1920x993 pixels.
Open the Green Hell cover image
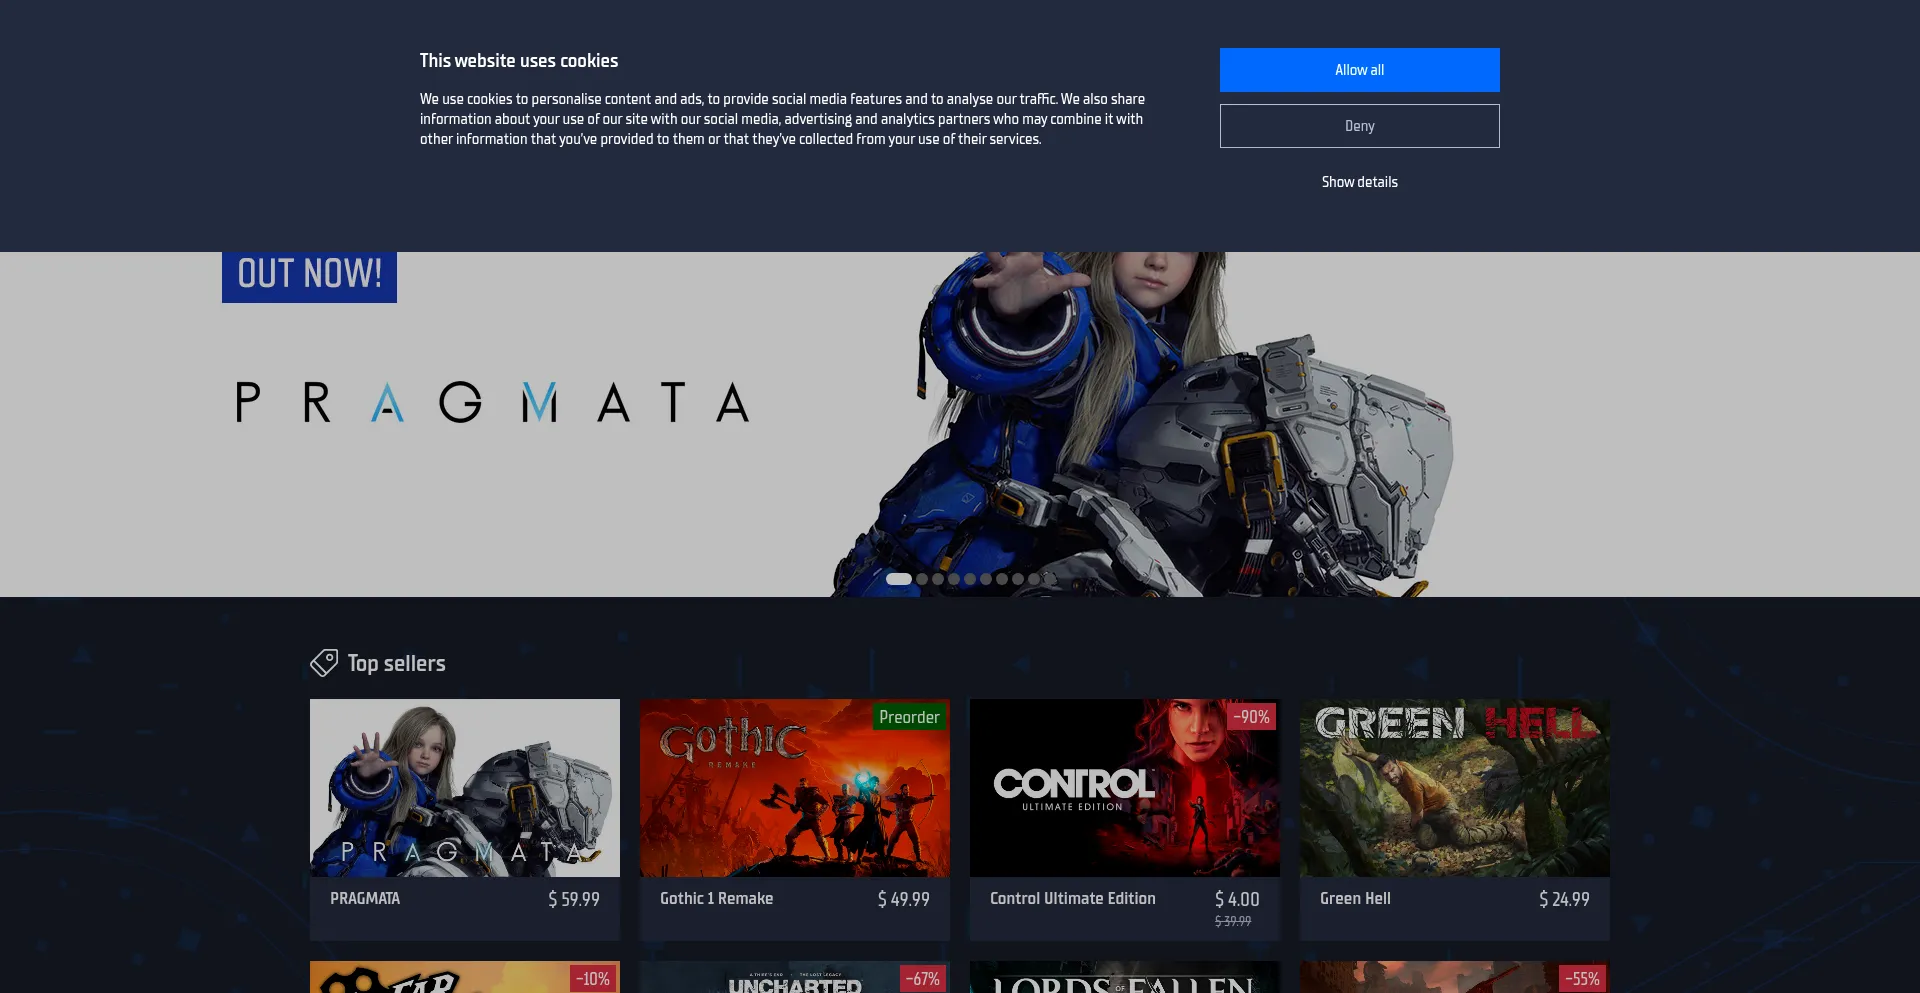(1455, 788)
